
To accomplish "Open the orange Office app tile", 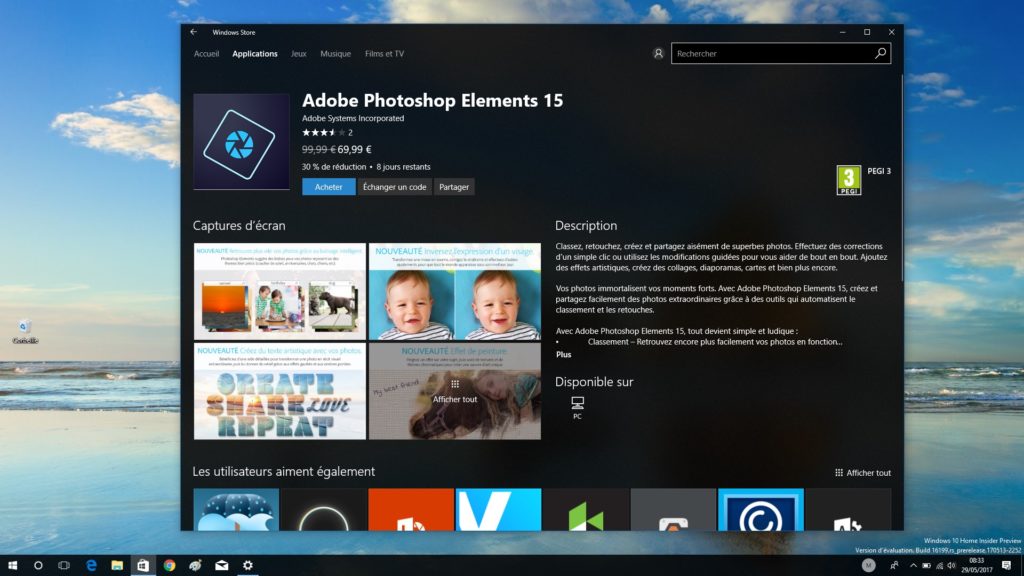I will 411,509.
